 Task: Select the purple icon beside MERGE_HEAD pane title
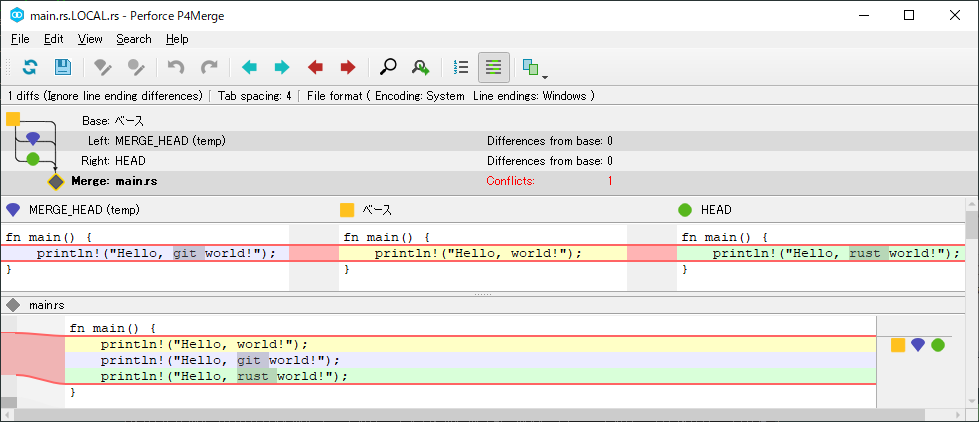tap(13, 210)
